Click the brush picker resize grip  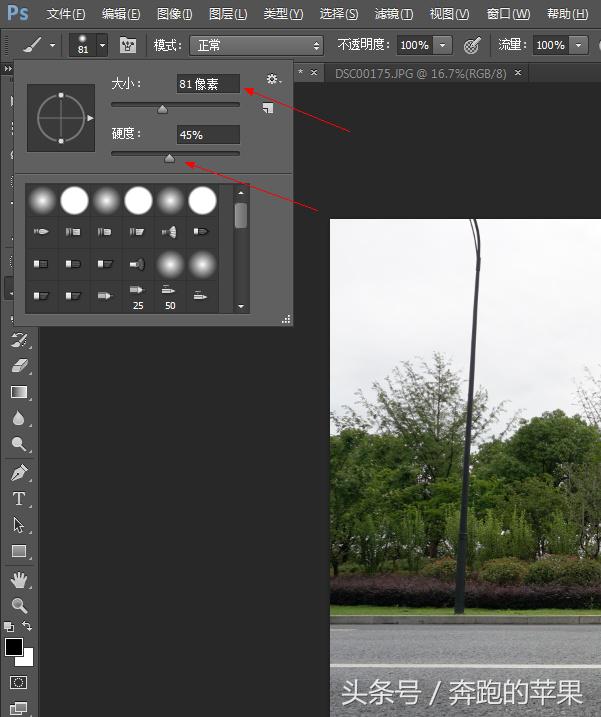click(x=286, y=319)
